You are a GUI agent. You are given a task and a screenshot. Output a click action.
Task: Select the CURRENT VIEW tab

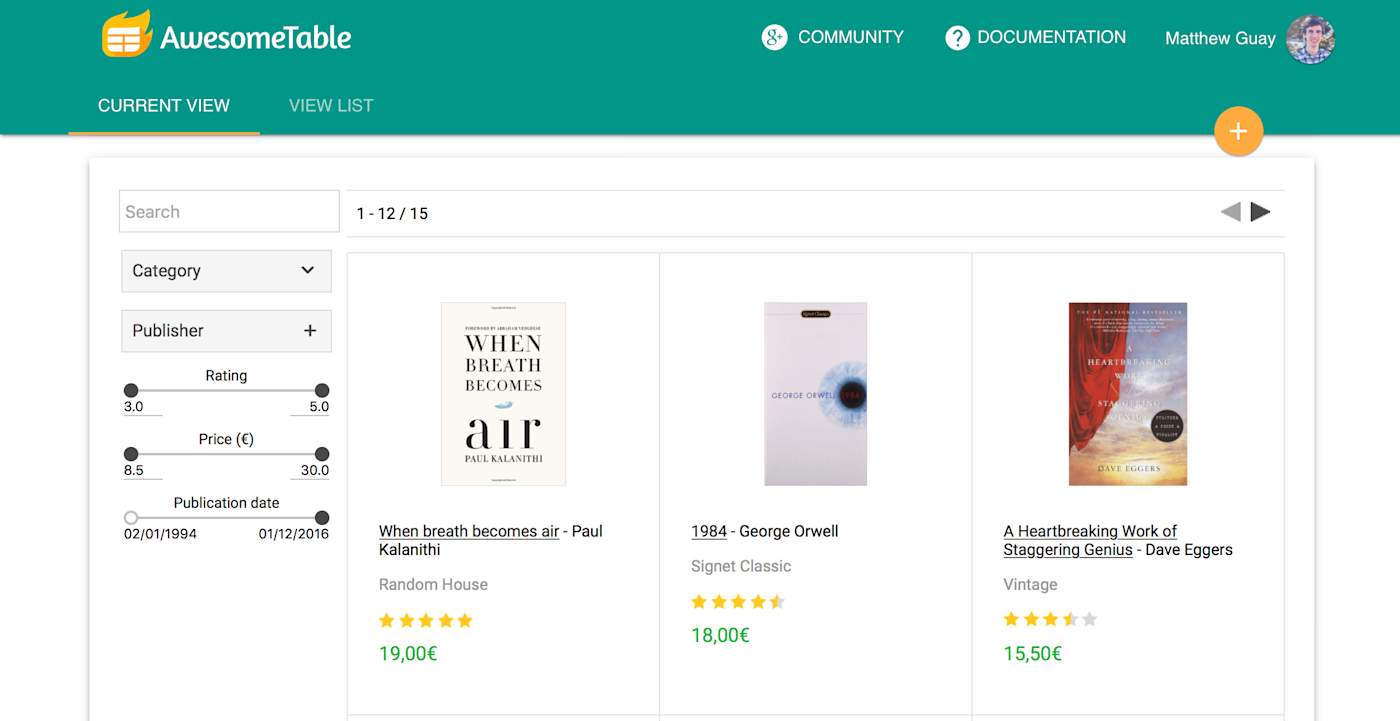click(x=163, y=105)
